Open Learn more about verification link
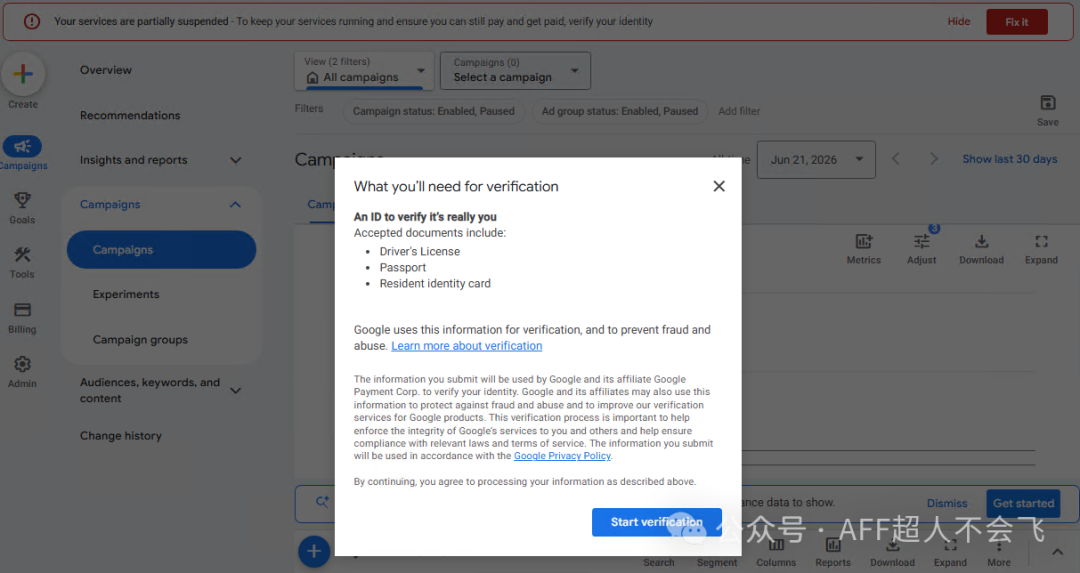1080x573 pixels. point(466,346)
